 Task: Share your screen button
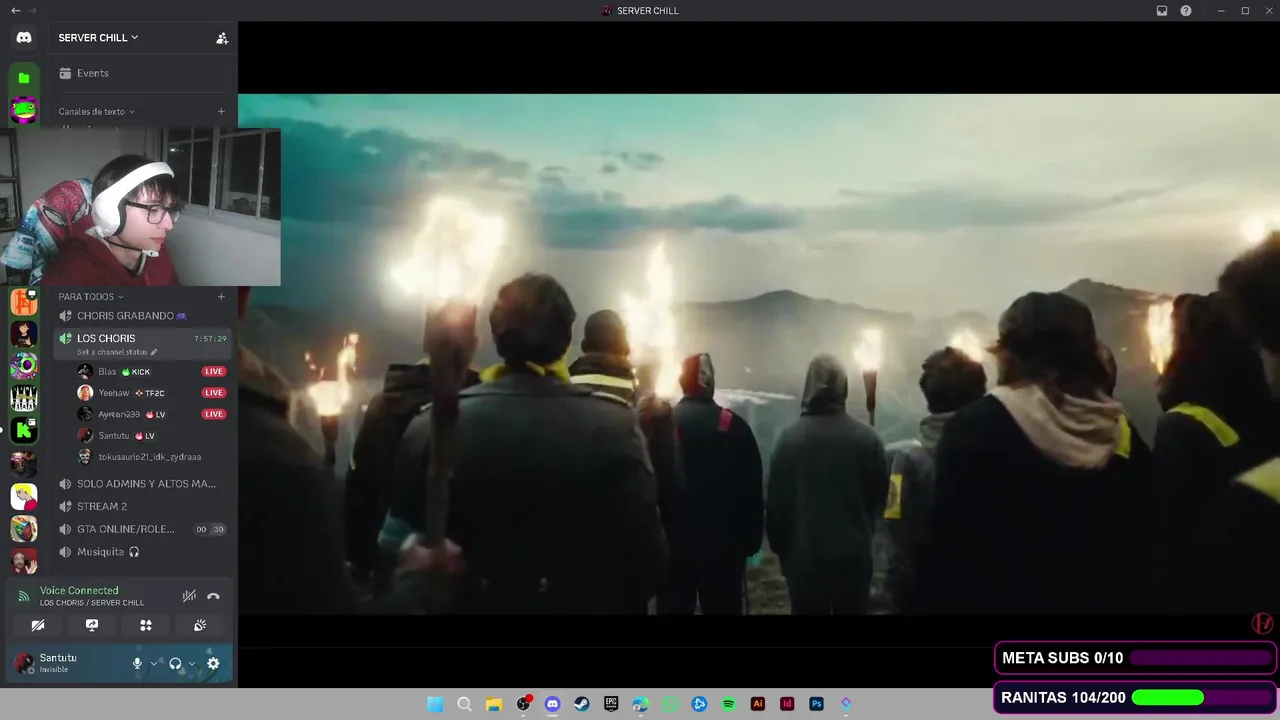click(92, 625)
